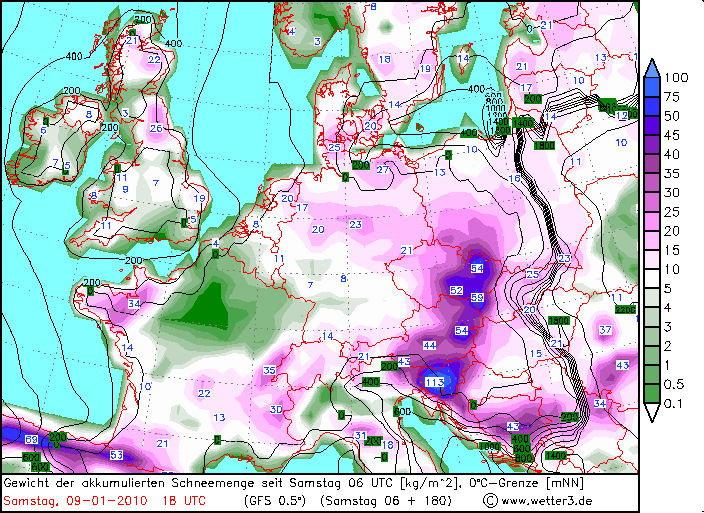Select legend color band between 5 and 10
Image resolution: width=704 pixels, height=513 pixels.
652,279
